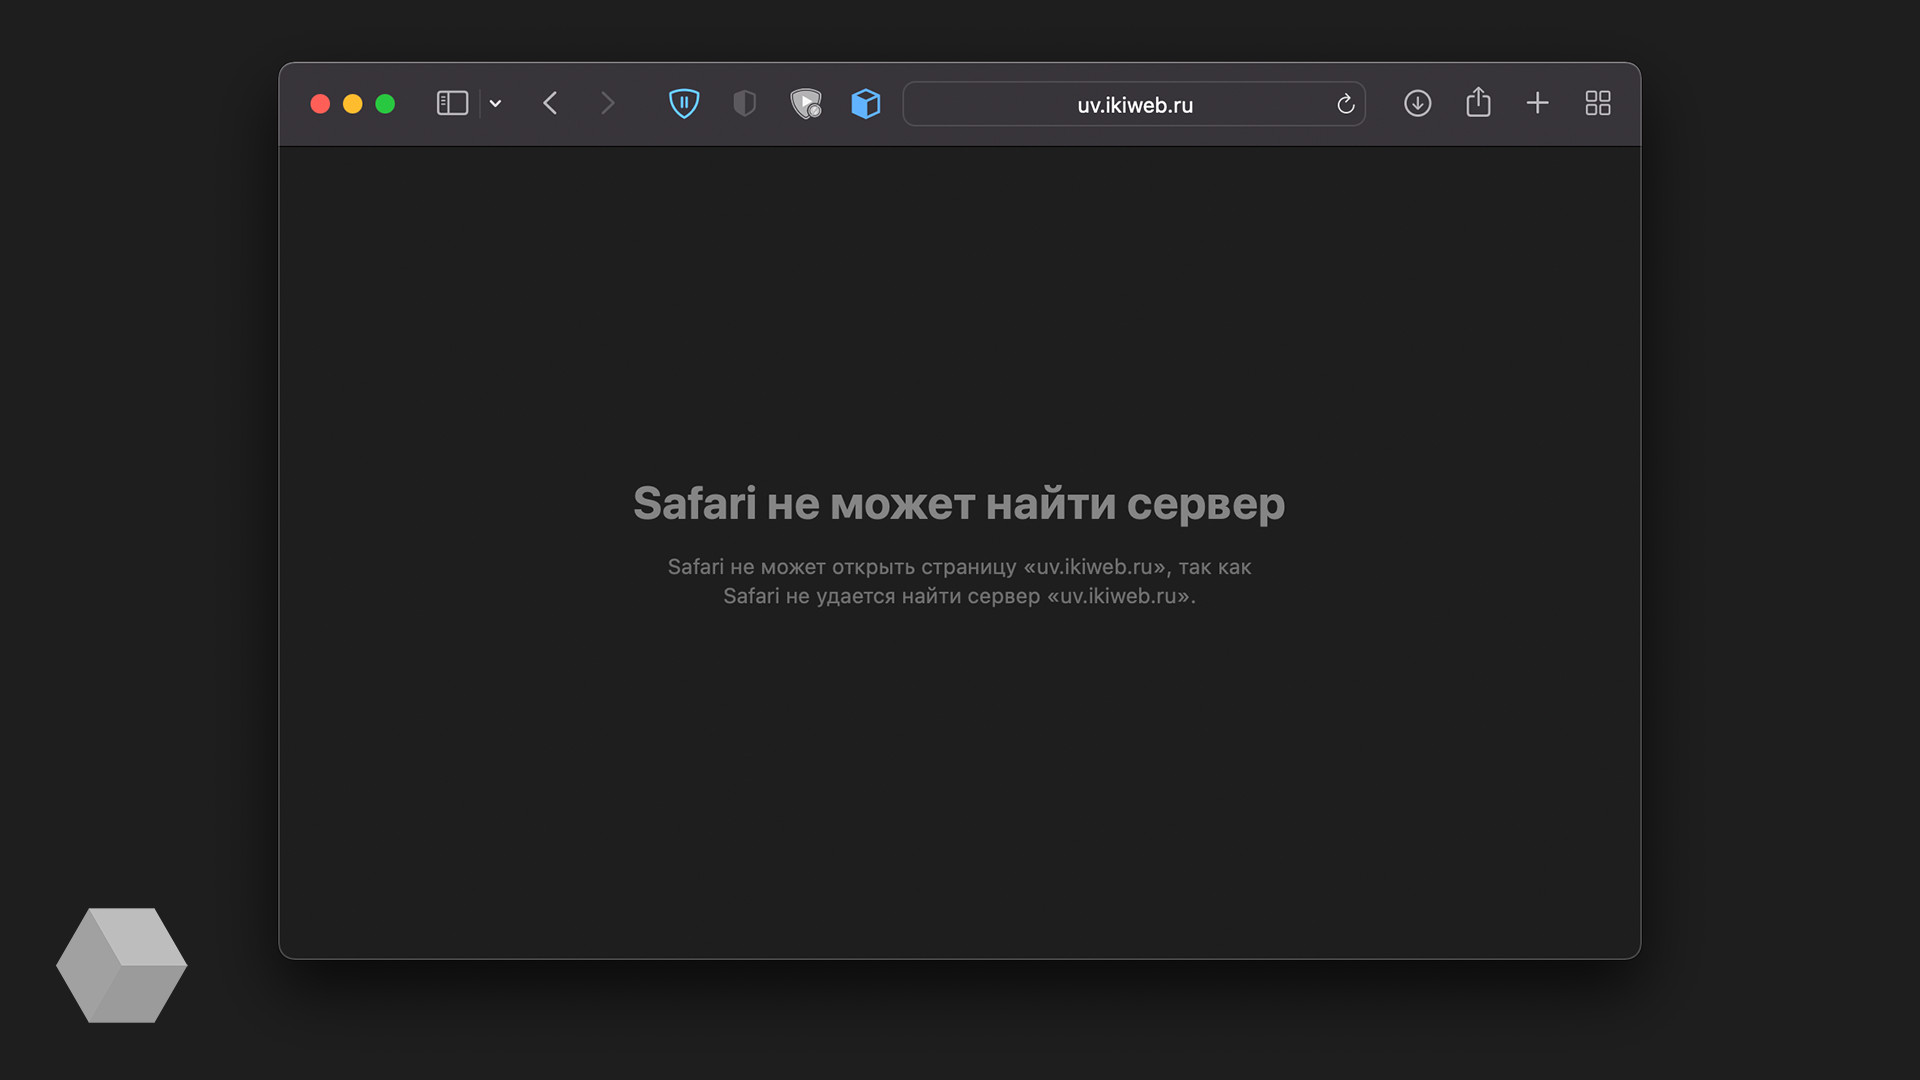Open the sidebar tab group dropdown arrow
The height and width of the screenshot is (1080, 1920).
[x=495, y=103]
